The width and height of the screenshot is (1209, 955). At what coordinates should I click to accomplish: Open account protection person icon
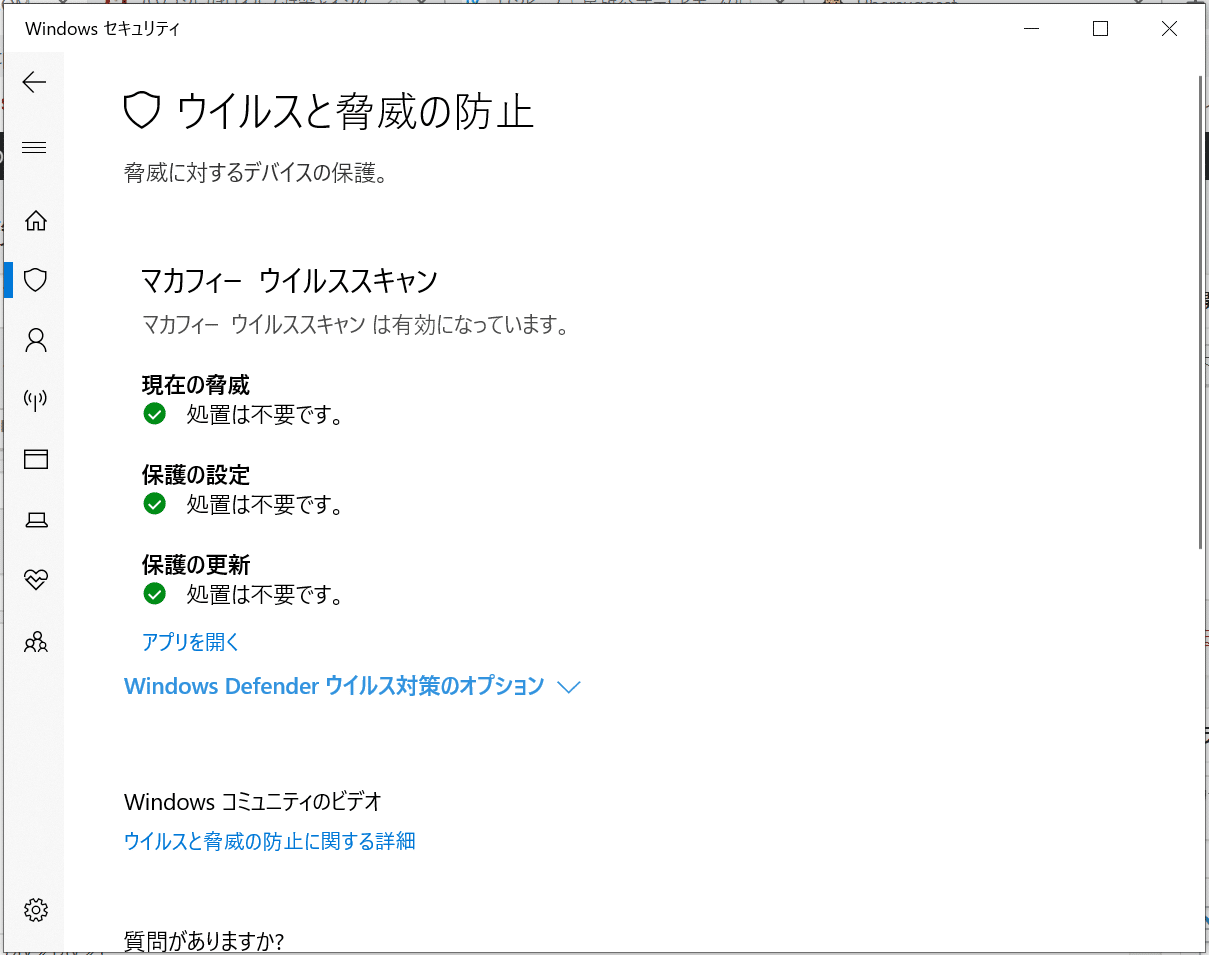point(36,341)
